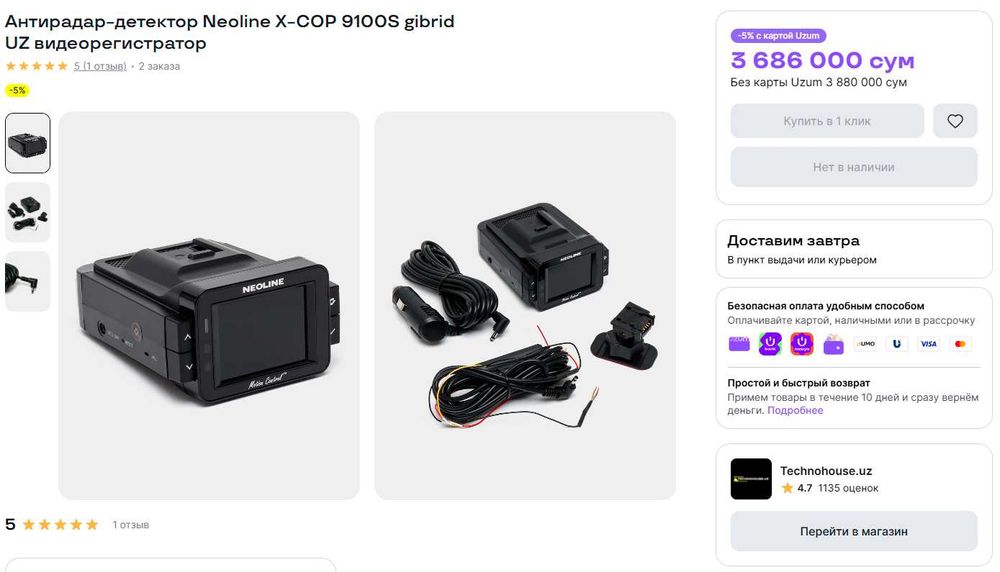Click the Uzum Nasiya installment icon
The width and height of the screenshot is (1000, 572).
(x=802, y=344)
